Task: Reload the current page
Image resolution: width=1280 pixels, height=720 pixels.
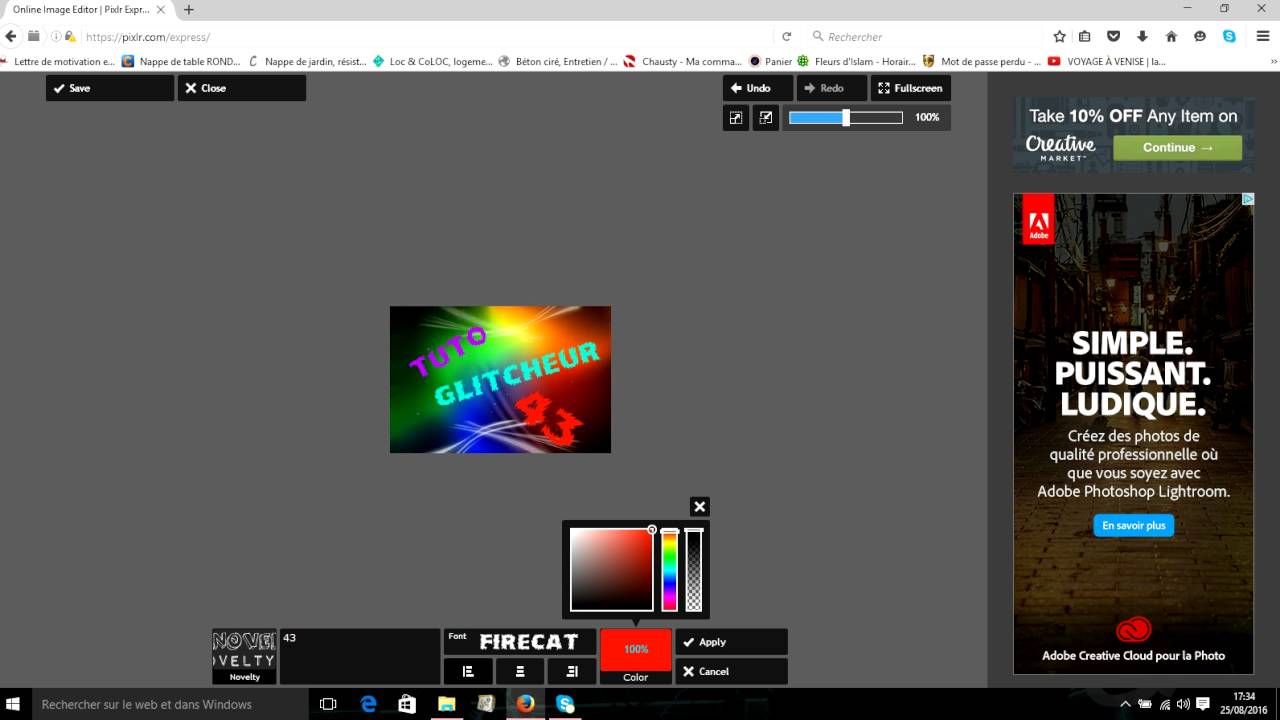Action: tap(787, 36)
